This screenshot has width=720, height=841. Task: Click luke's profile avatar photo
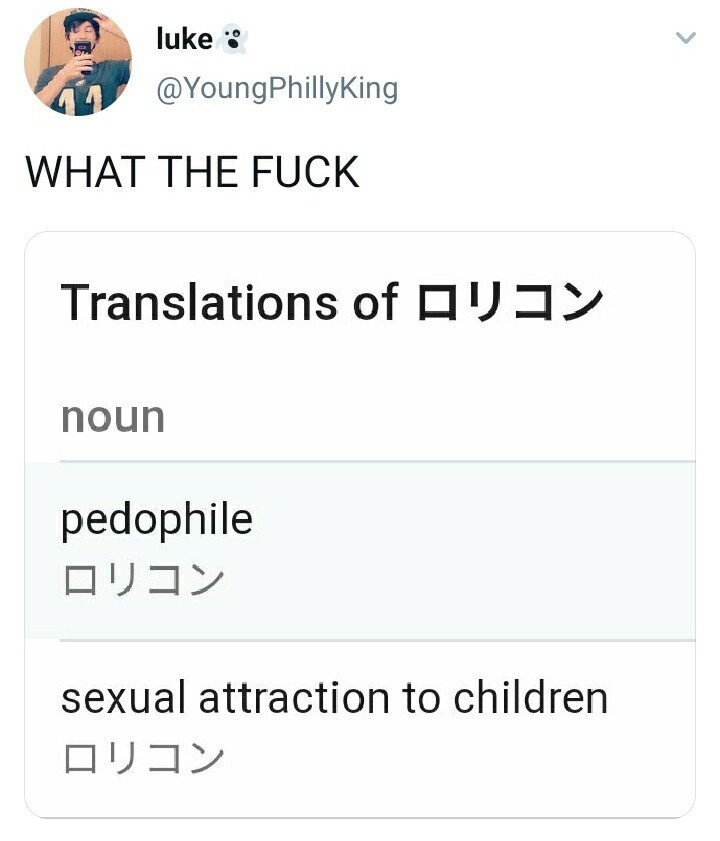coord(78,62)
